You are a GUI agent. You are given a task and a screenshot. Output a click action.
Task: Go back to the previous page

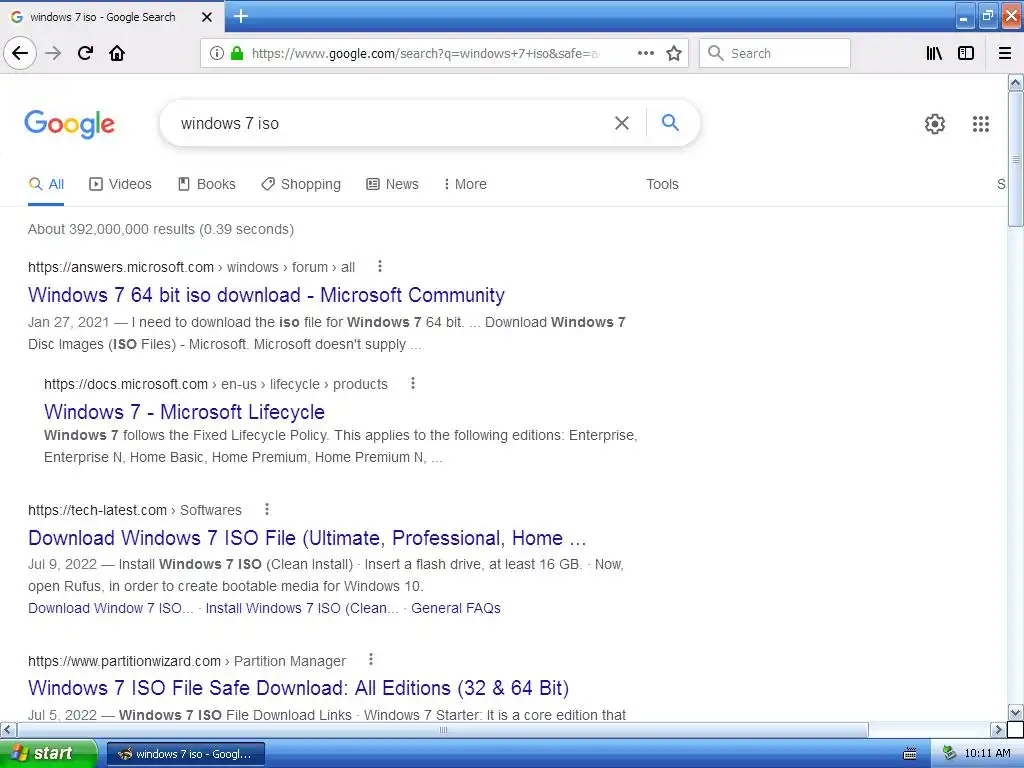pos(20,53)
